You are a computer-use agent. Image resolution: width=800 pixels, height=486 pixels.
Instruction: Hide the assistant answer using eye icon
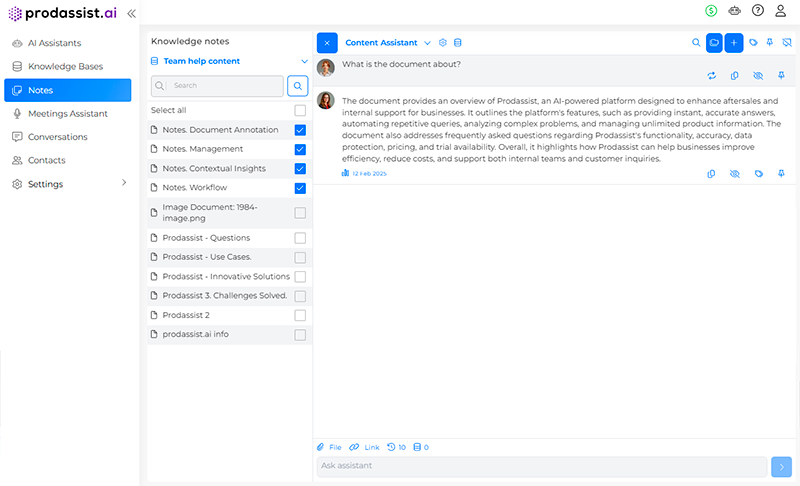coord(734,173)
